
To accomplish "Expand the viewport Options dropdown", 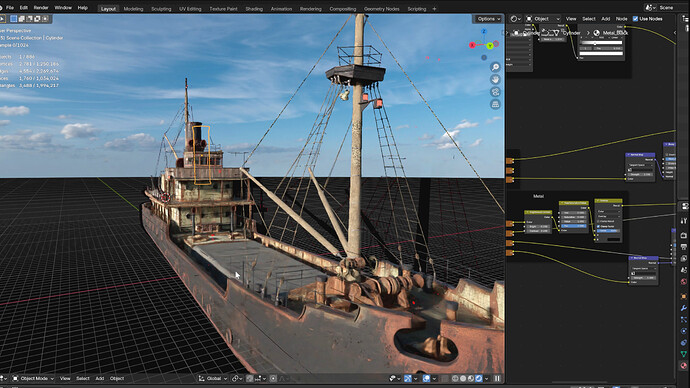I will 488,19.
